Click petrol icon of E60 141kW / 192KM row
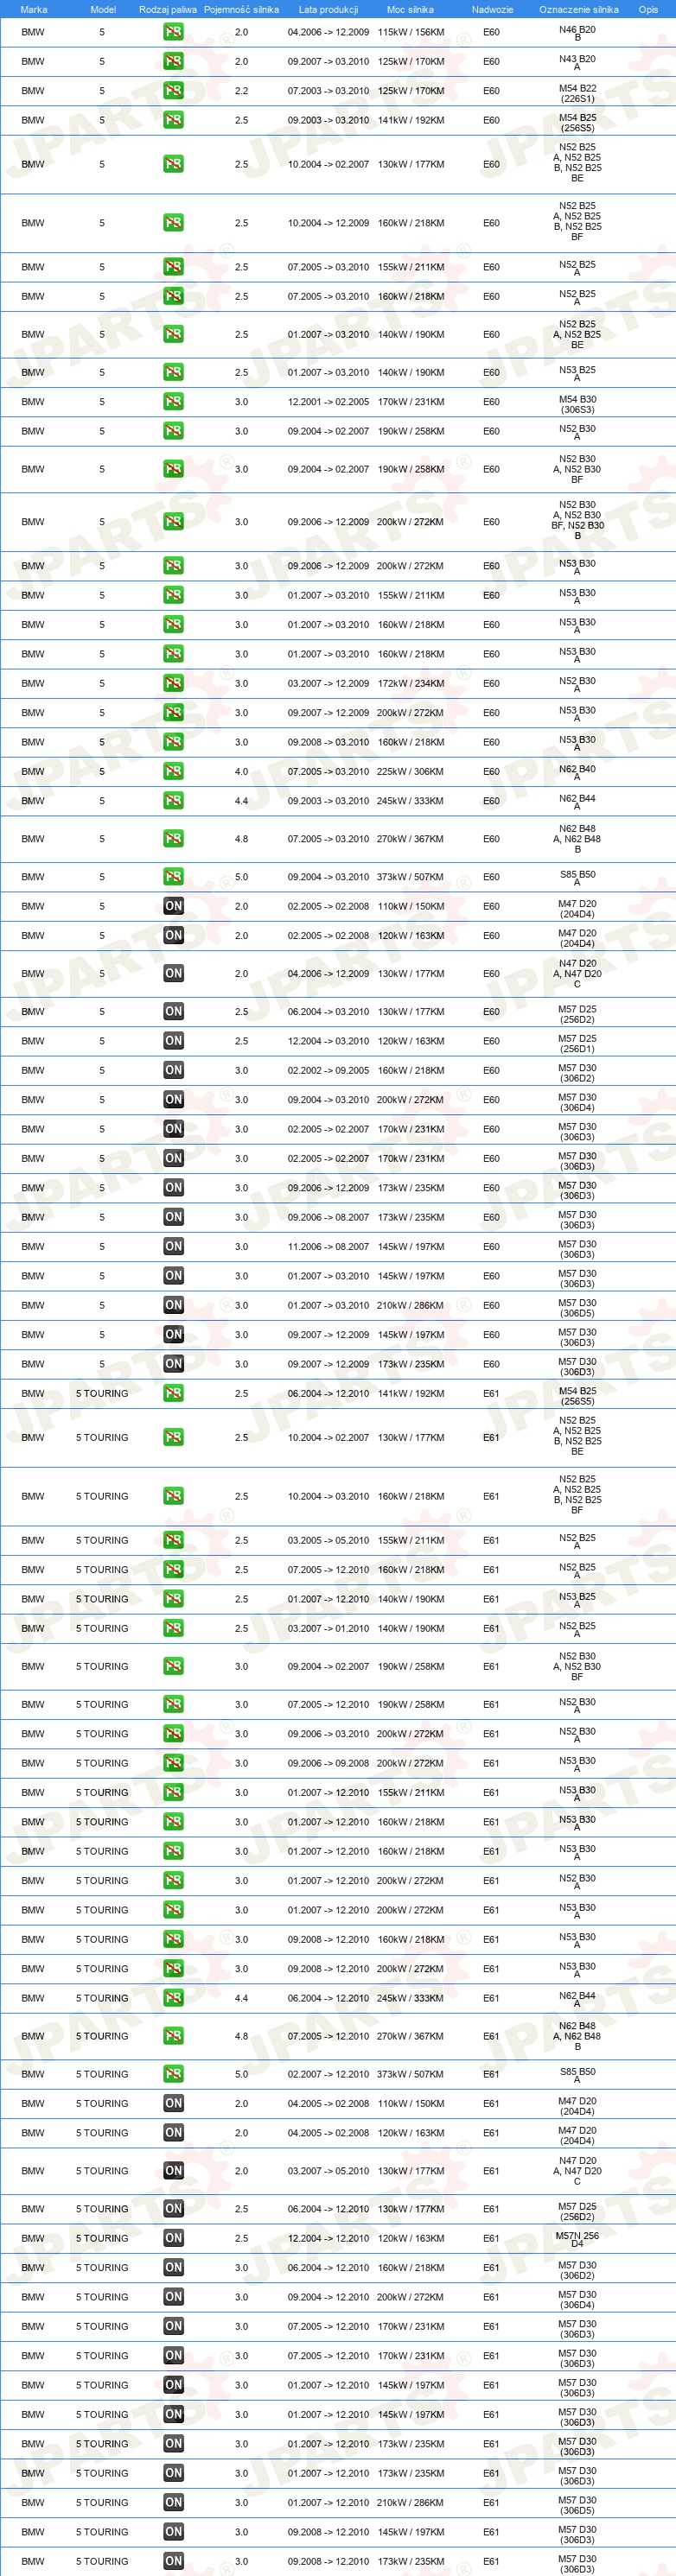Image resolution: width=676 pixels, height=2576 pixels. pyautogui.click(x=173, y=120)
